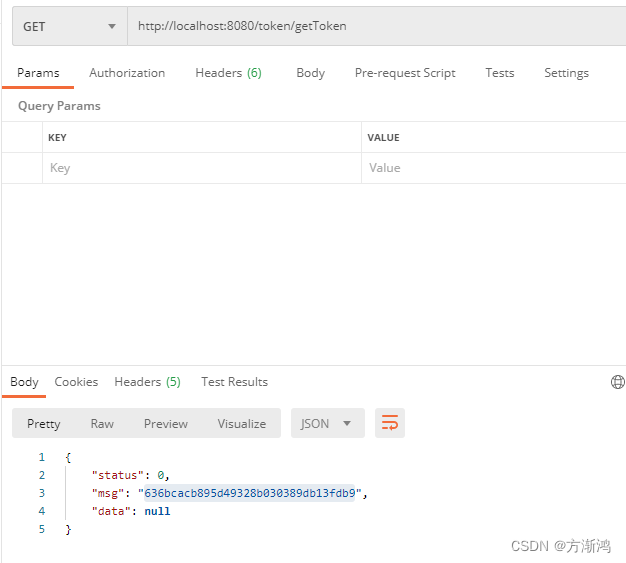Viewport: 626px width, 563px height.
Task: Open the response Headers (5) tab
Action: pos(147,382)
